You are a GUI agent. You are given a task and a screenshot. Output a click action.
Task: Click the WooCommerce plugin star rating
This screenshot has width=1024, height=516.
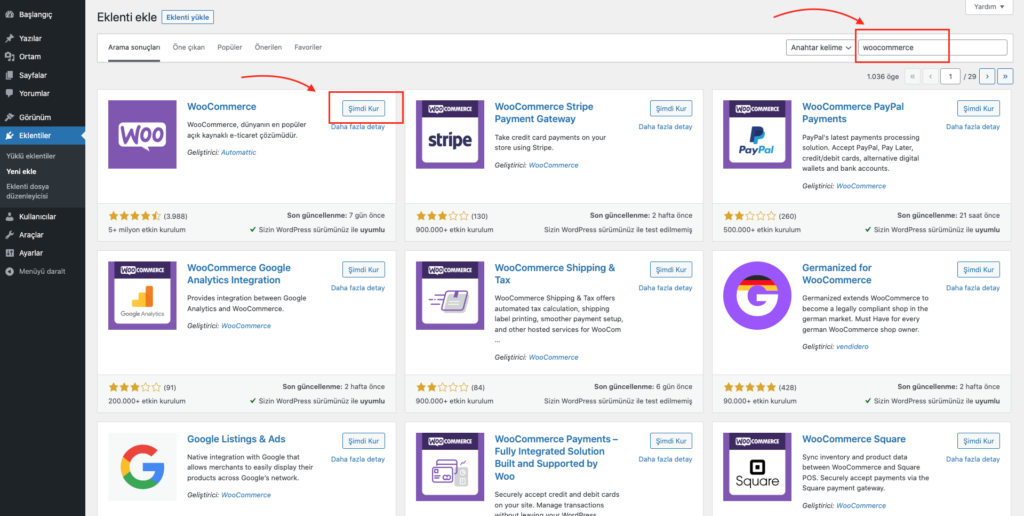tap(135, 216)
